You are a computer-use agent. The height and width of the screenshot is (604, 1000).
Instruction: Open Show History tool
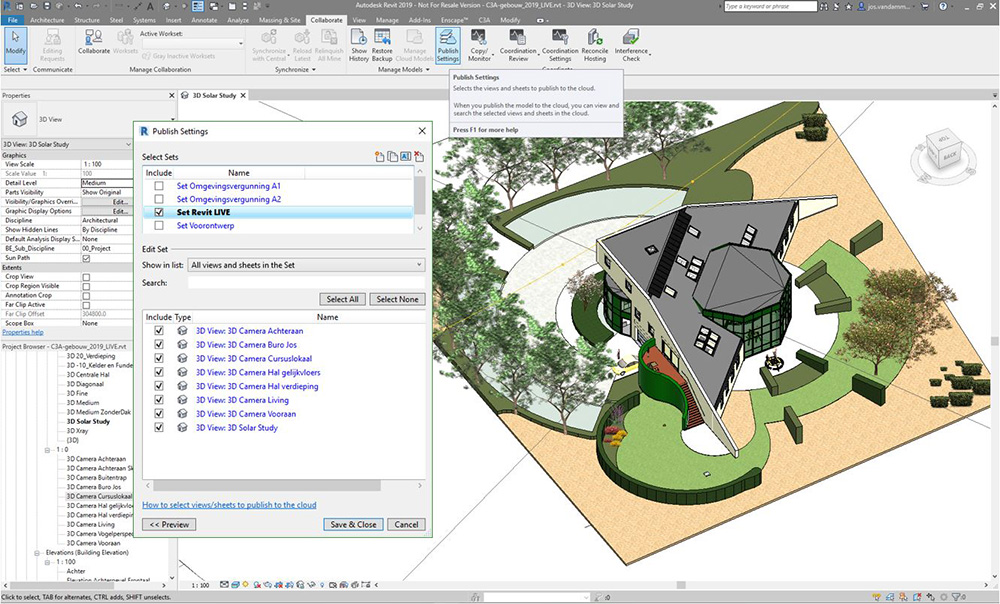click(359, 45)
